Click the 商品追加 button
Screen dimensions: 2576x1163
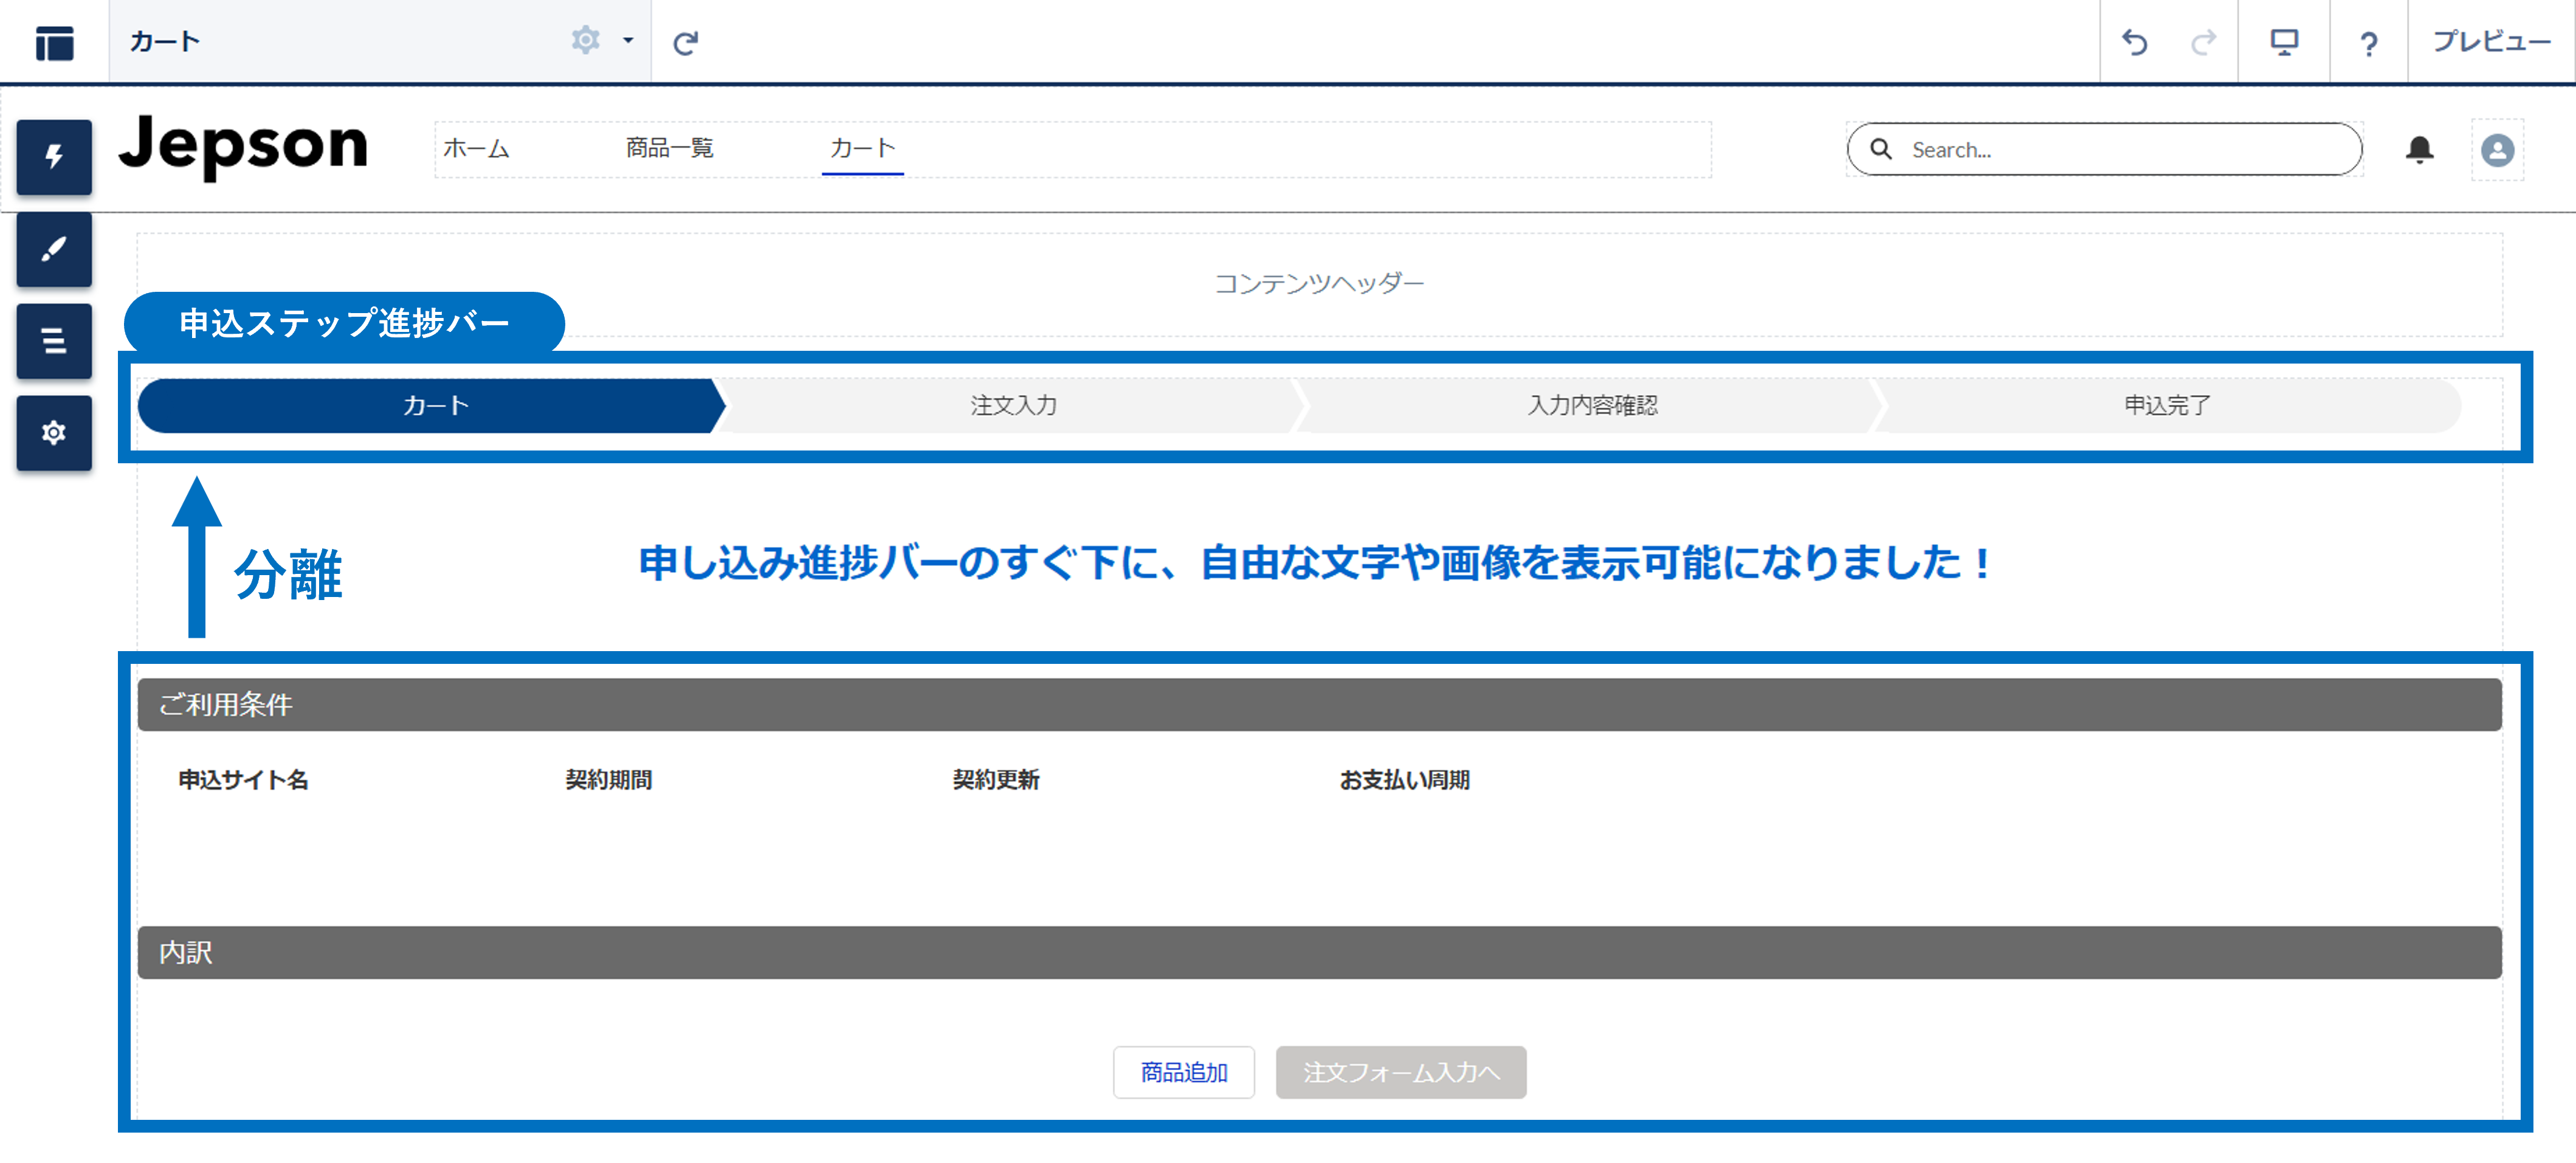pyautogui.click(x=1184, y=1072)
